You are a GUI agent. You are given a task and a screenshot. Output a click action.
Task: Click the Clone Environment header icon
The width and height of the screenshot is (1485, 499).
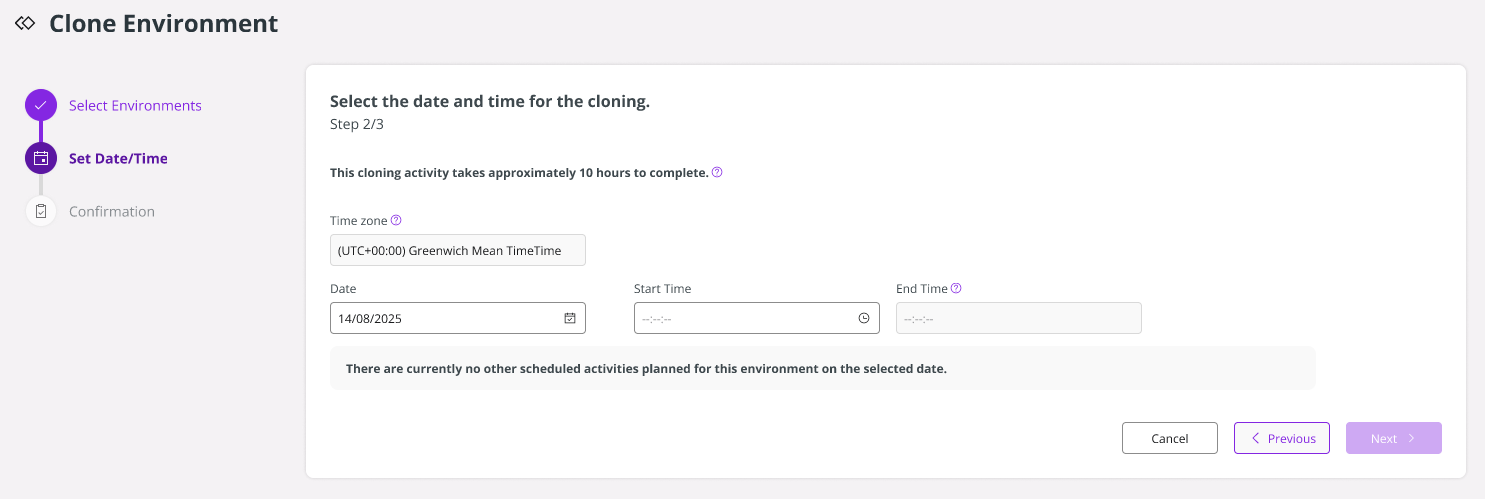(x=25, y=23)
